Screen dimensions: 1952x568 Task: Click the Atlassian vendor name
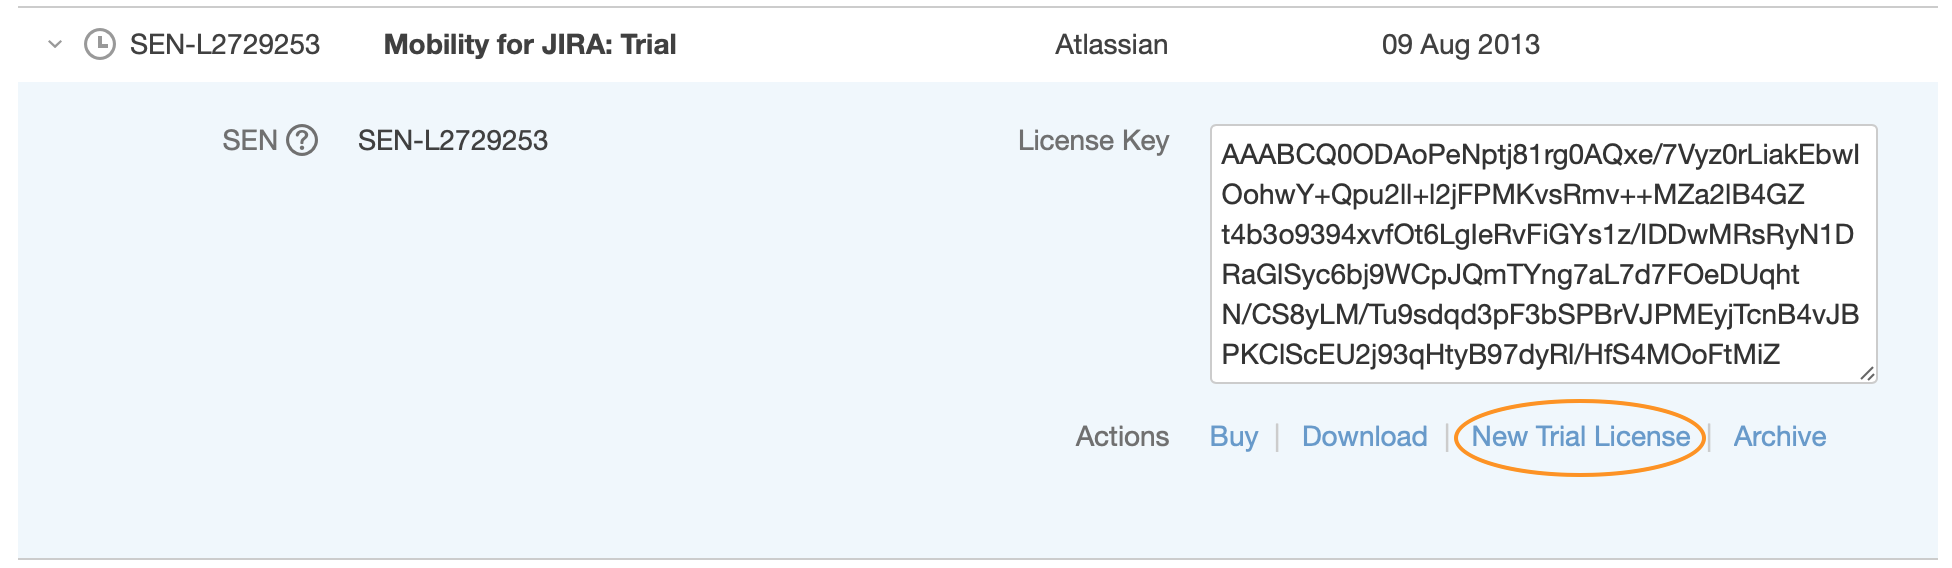pos(1111,44)
